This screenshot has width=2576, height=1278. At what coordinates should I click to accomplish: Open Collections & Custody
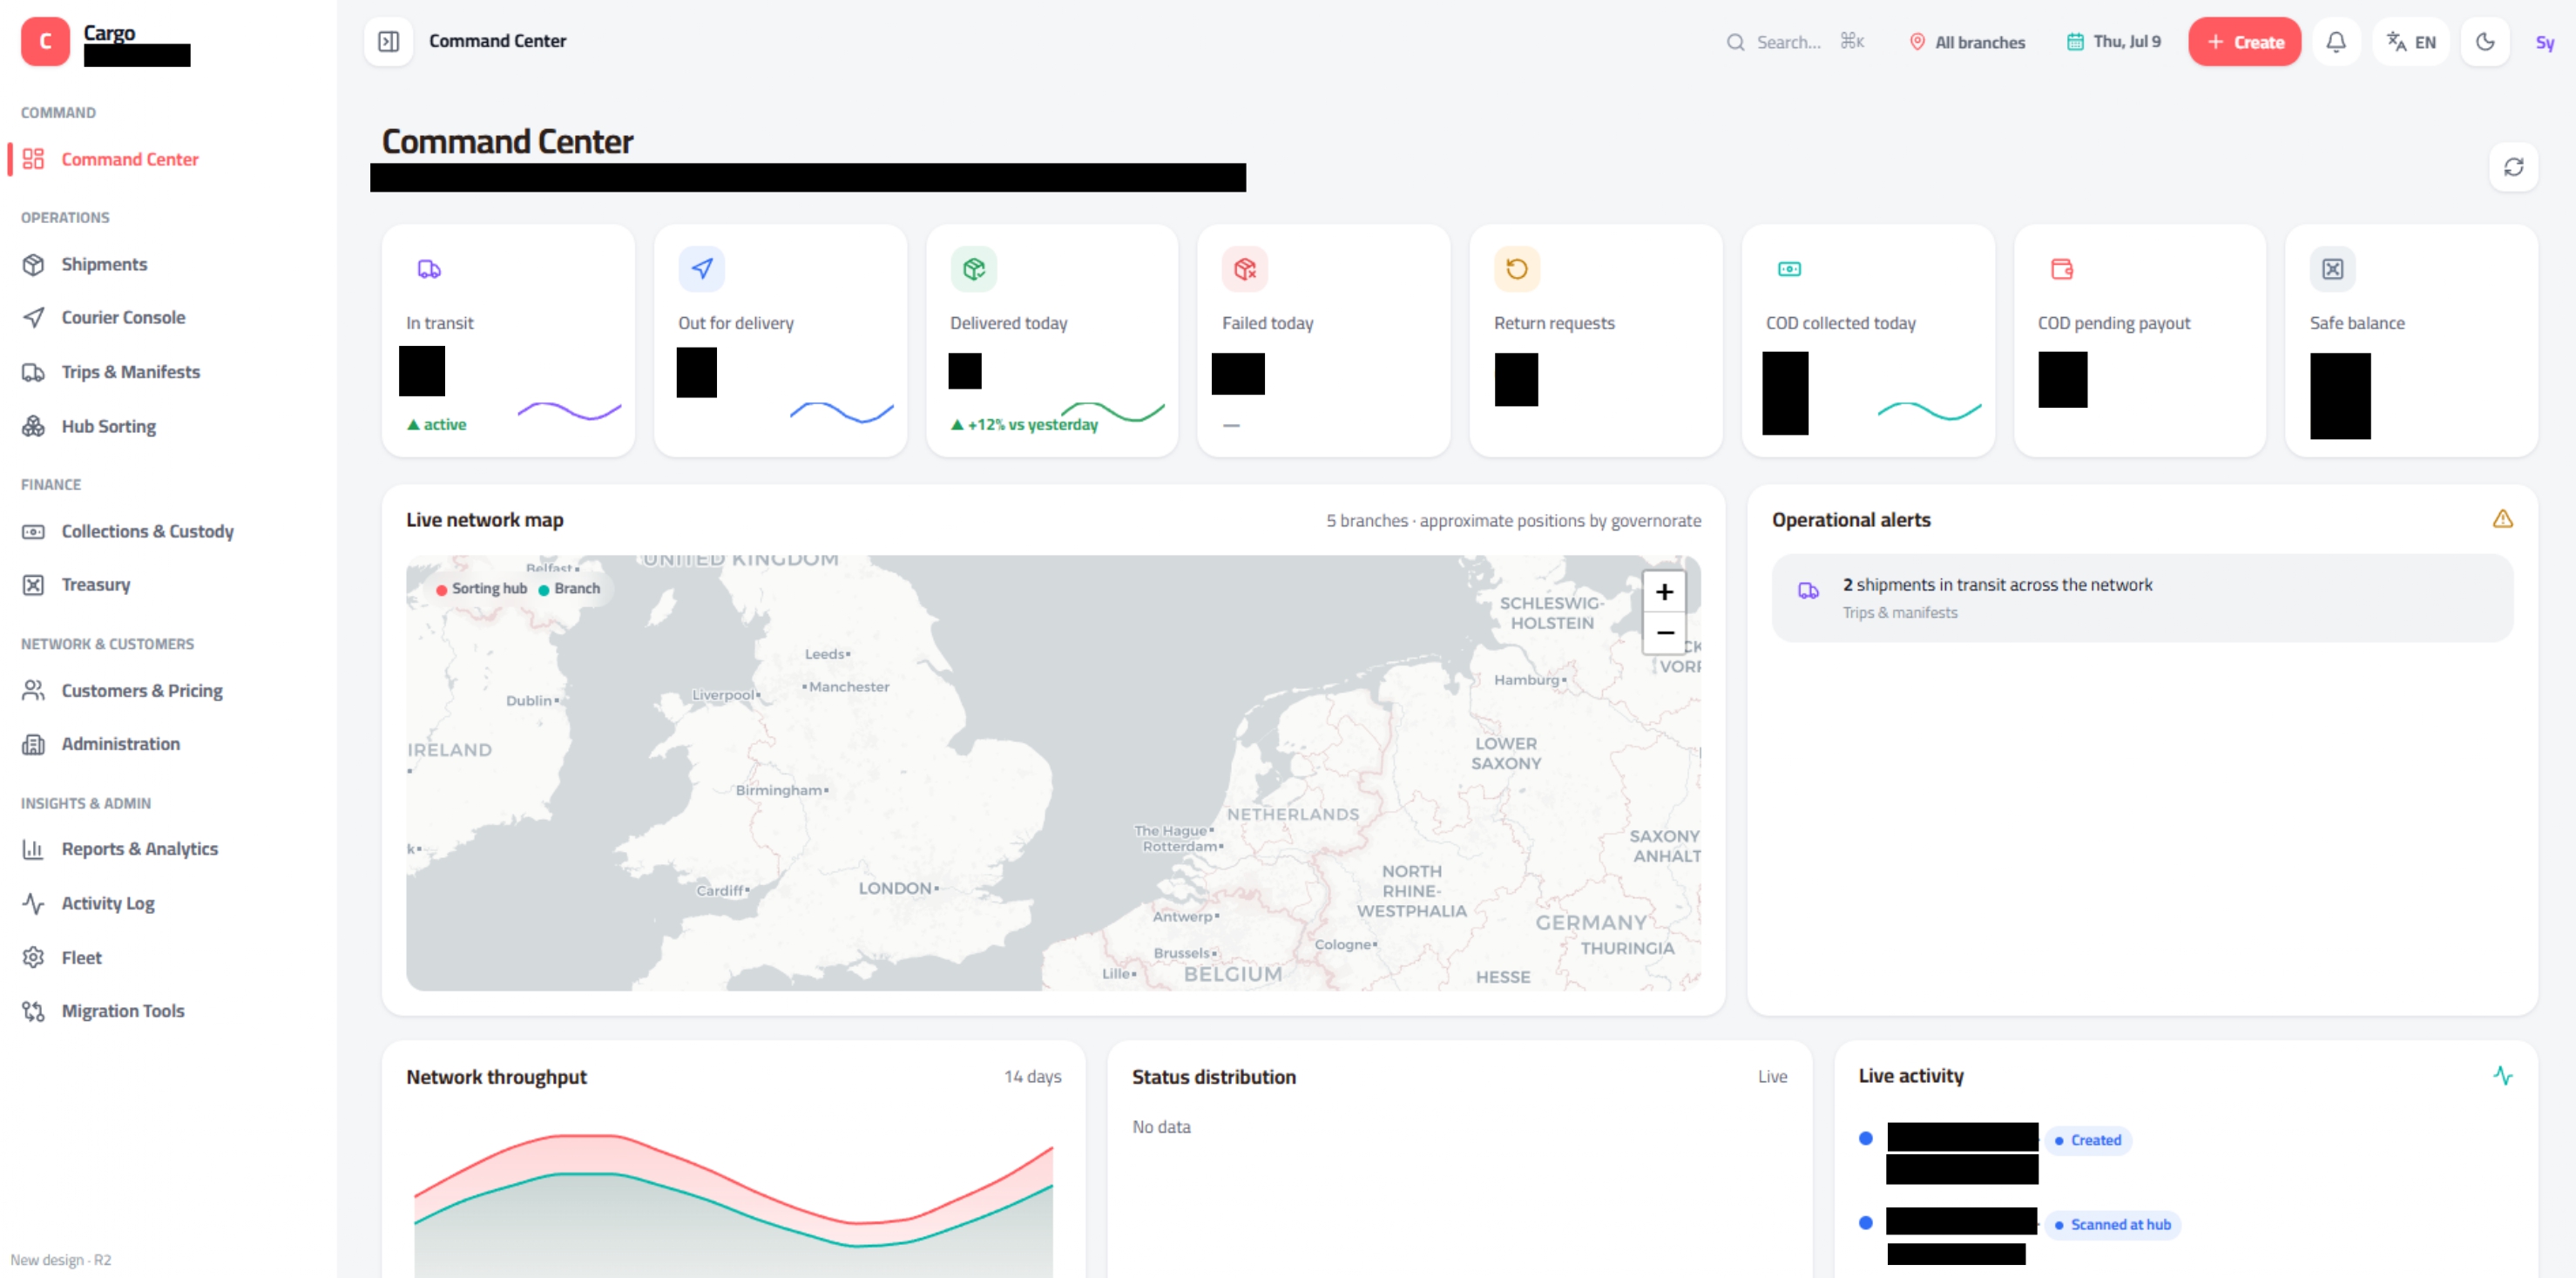tap(168, 531)
